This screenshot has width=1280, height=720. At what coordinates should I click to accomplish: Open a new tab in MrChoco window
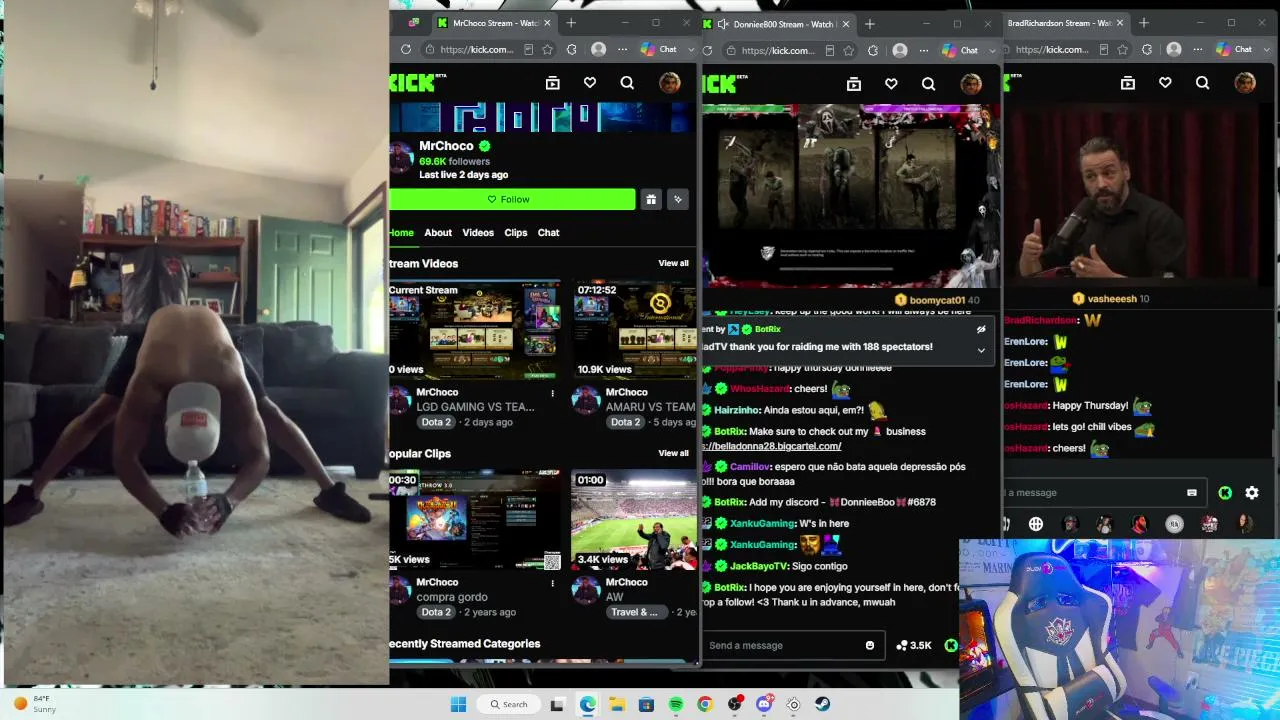(571, 23)
